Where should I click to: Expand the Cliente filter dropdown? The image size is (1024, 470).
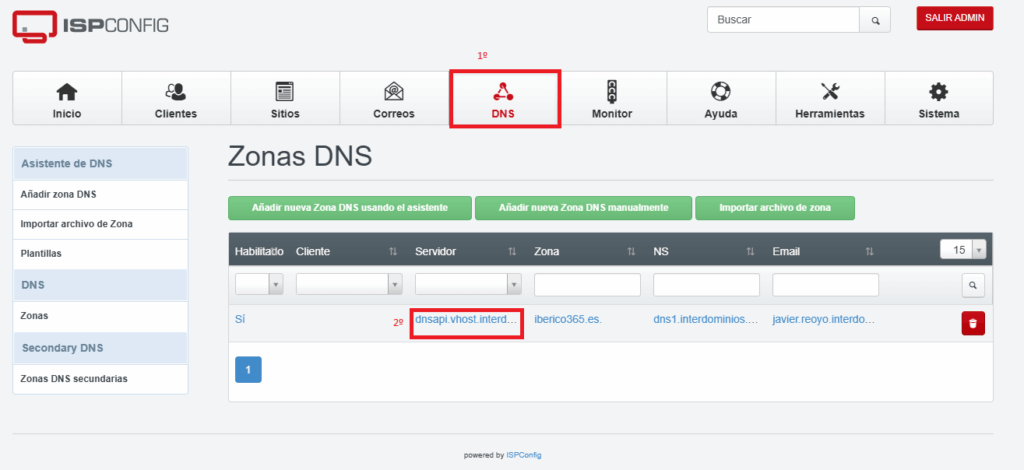click(x=349, y=285)
